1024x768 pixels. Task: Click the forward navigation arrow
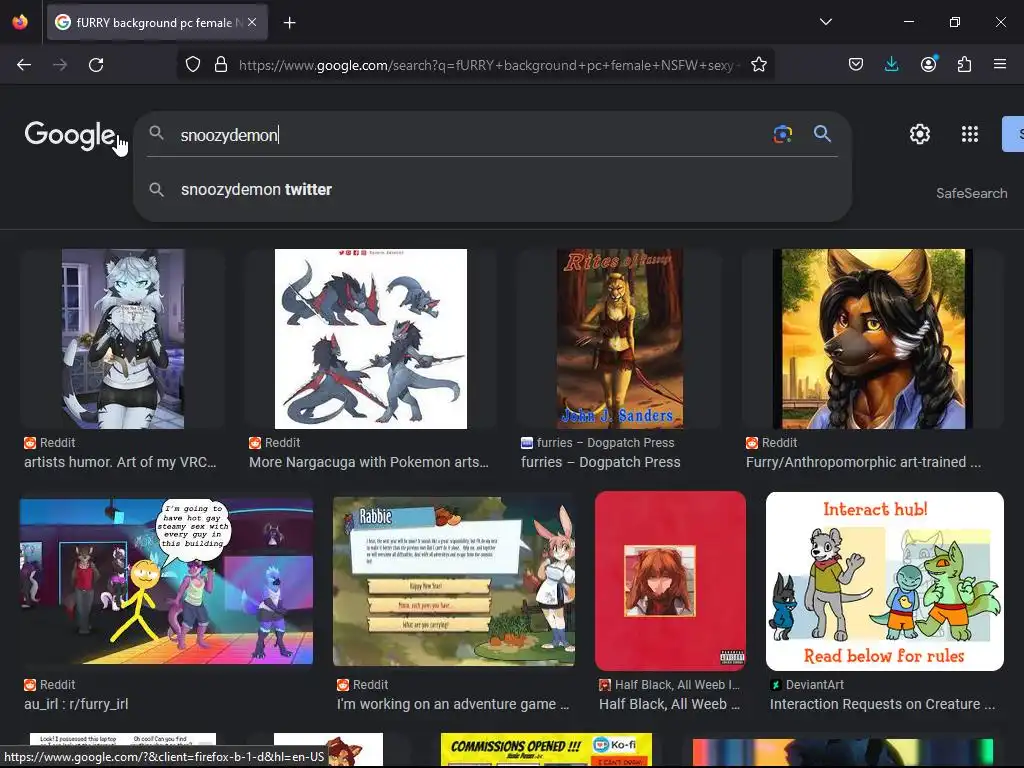[x=60, y=65]
